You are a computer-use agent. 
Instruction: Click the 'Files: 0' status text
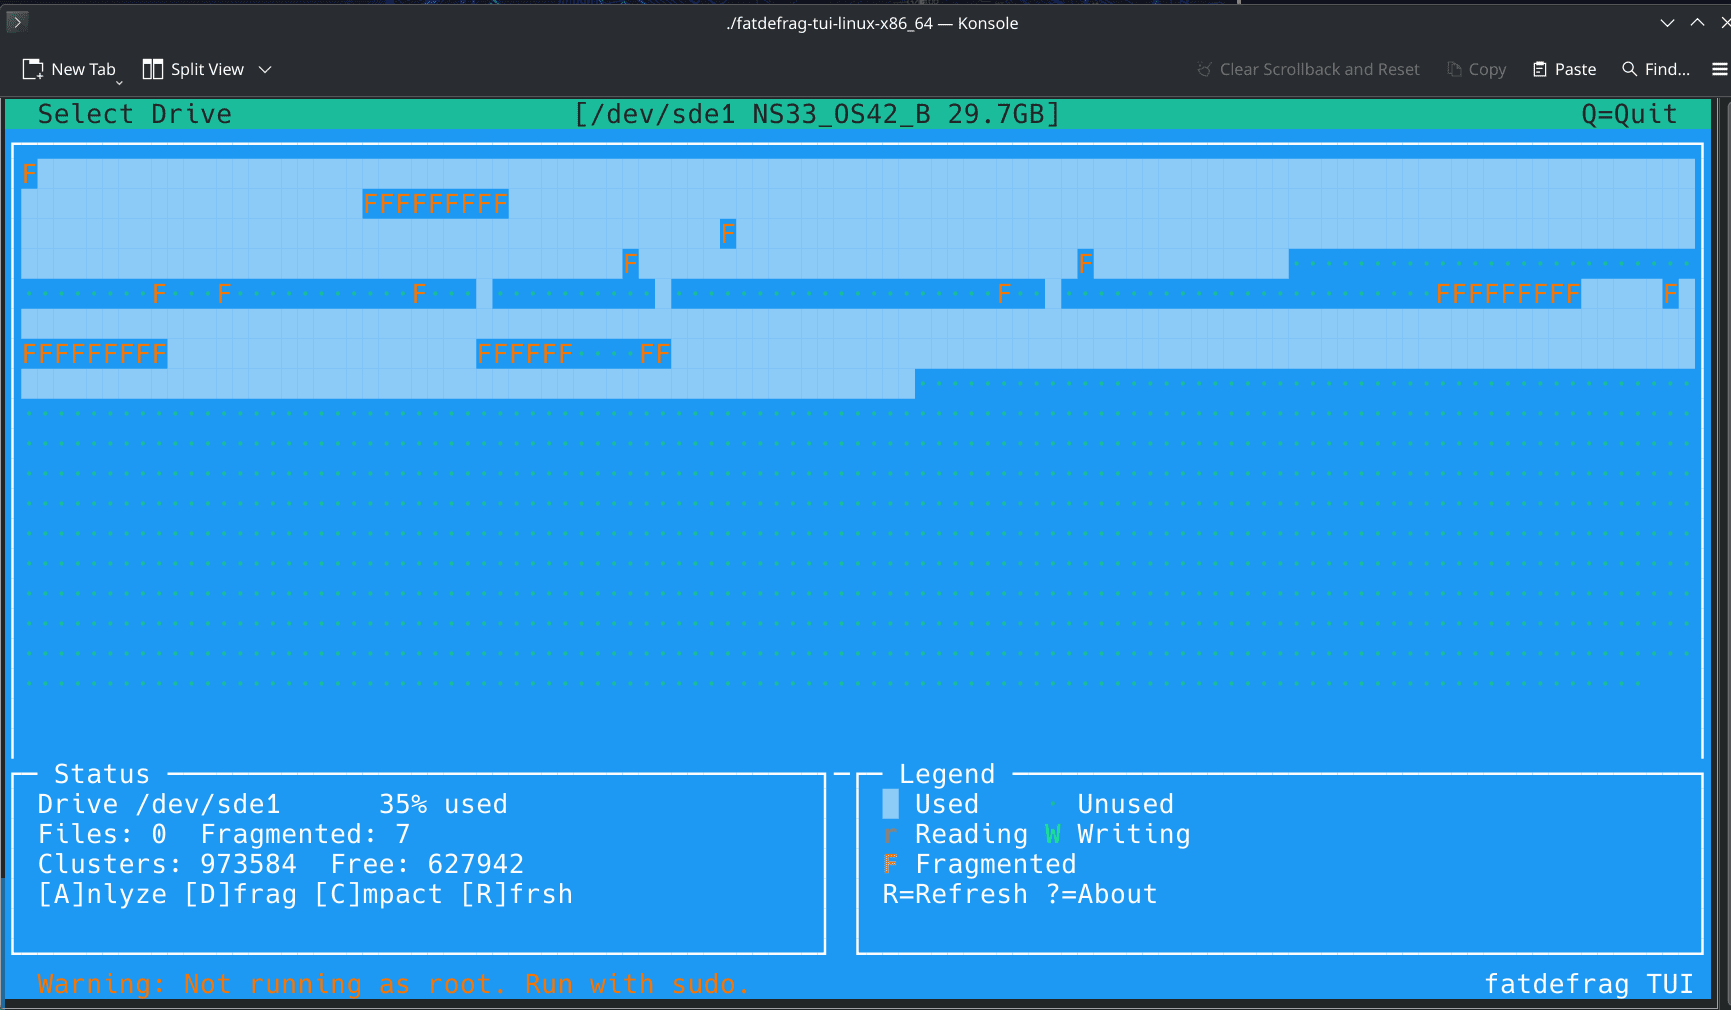point(102,834)
